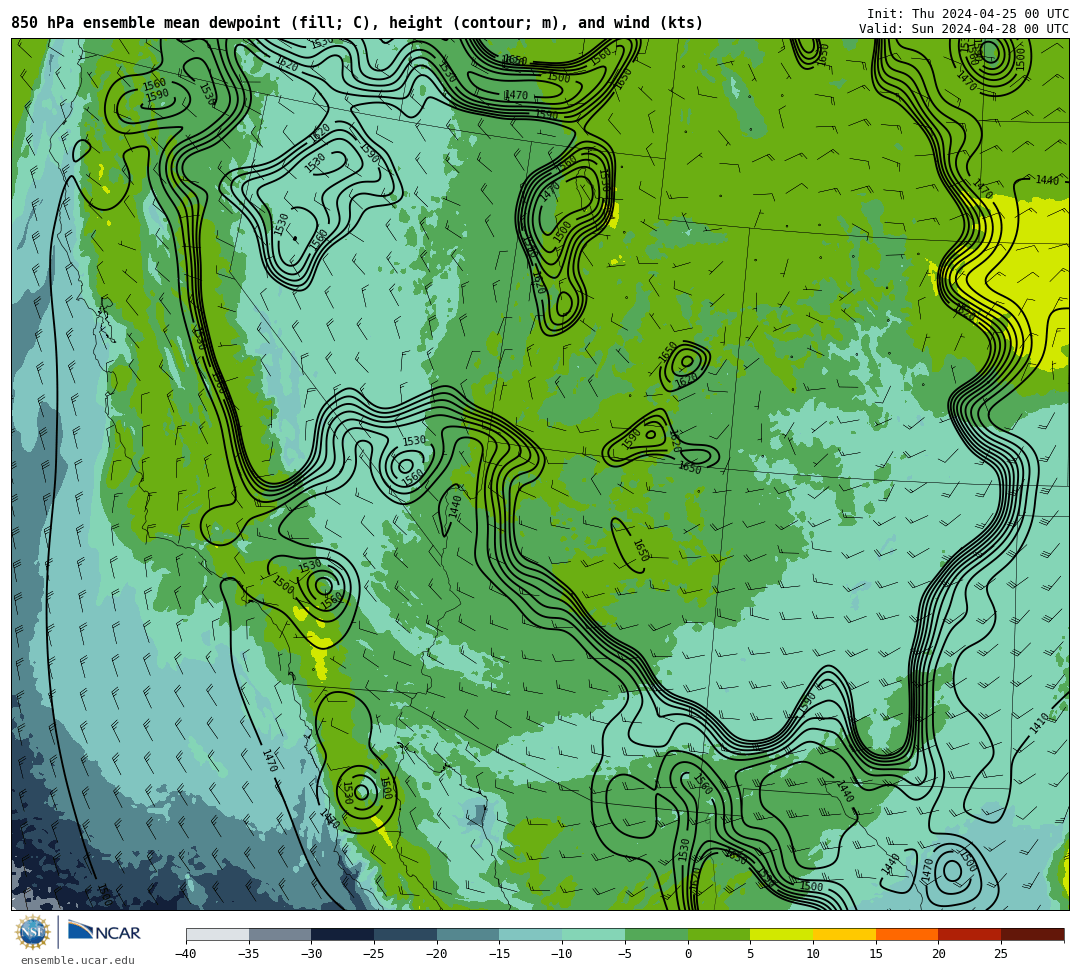Click the -10 colorbar tick label
Screen dimensions: 1080x973
tap(562, 954)
